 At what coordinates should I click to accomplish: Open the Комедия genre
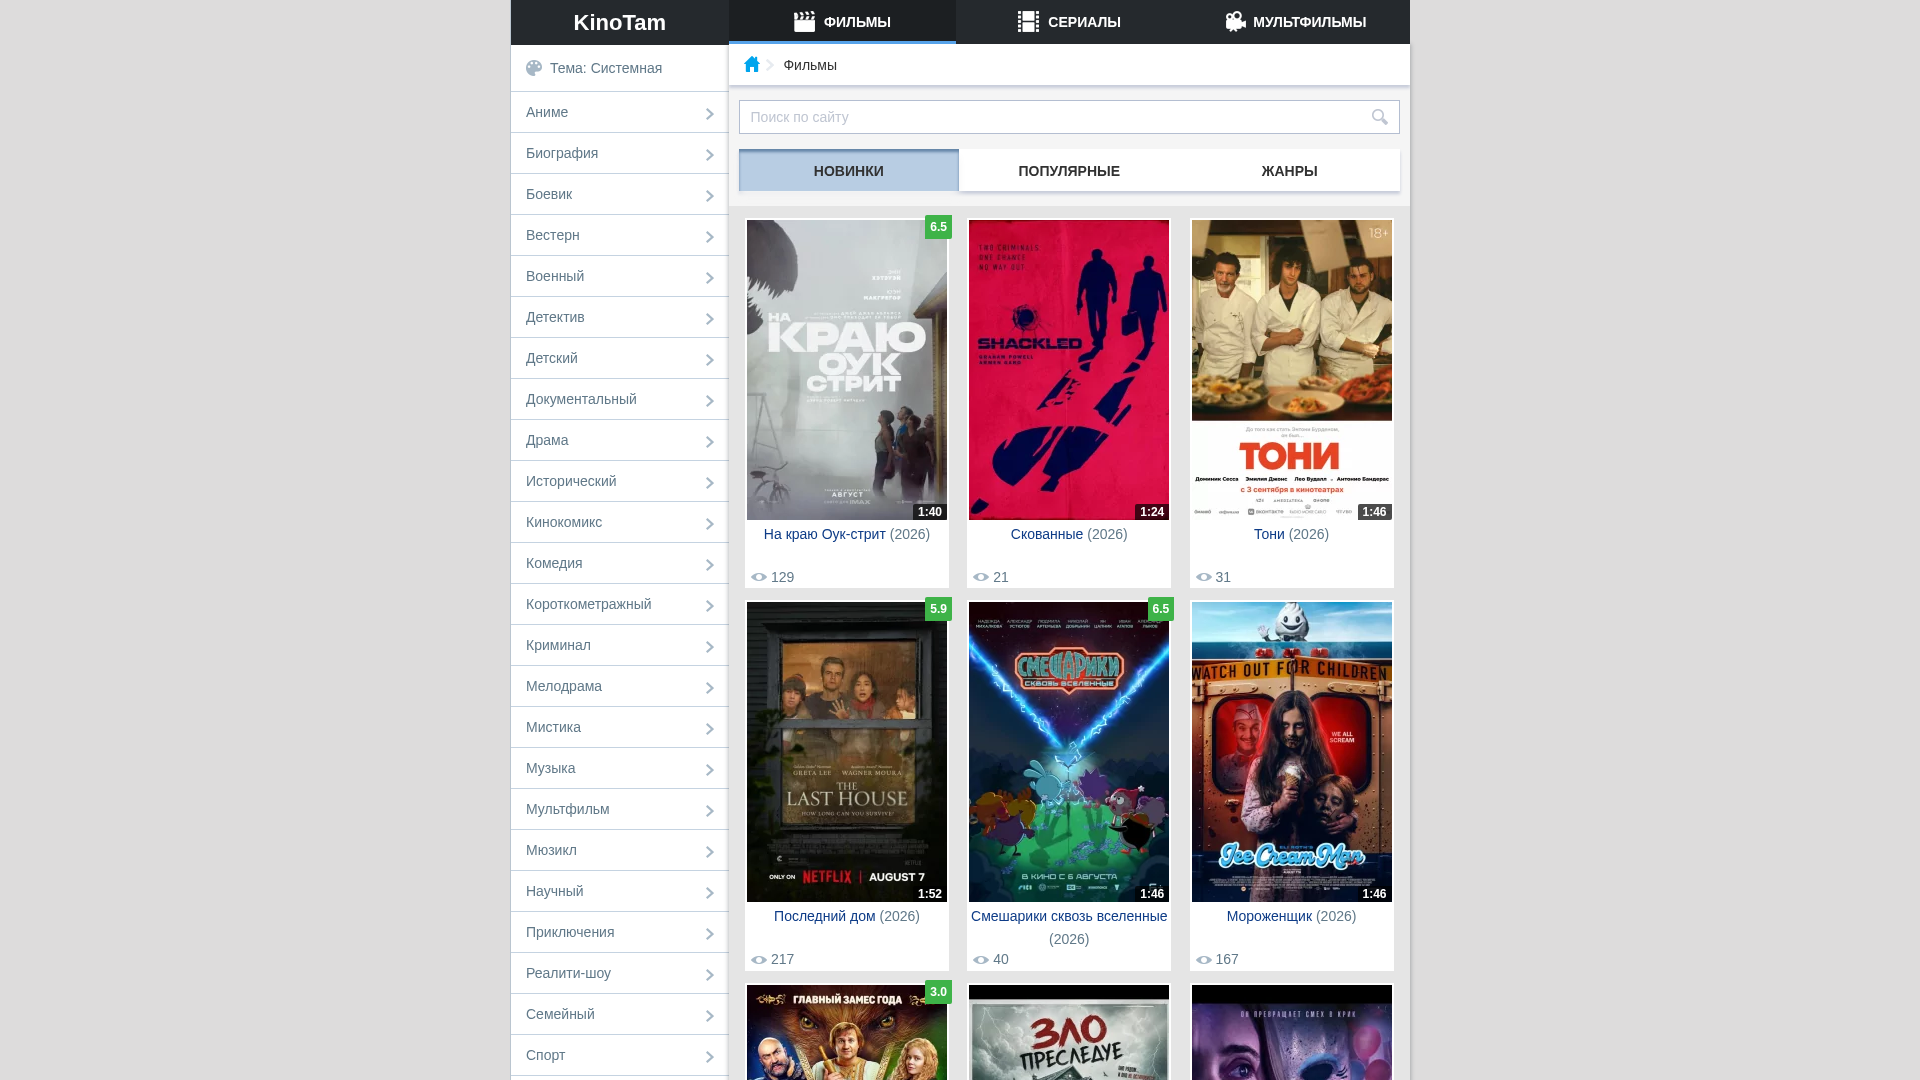point(619,563)
